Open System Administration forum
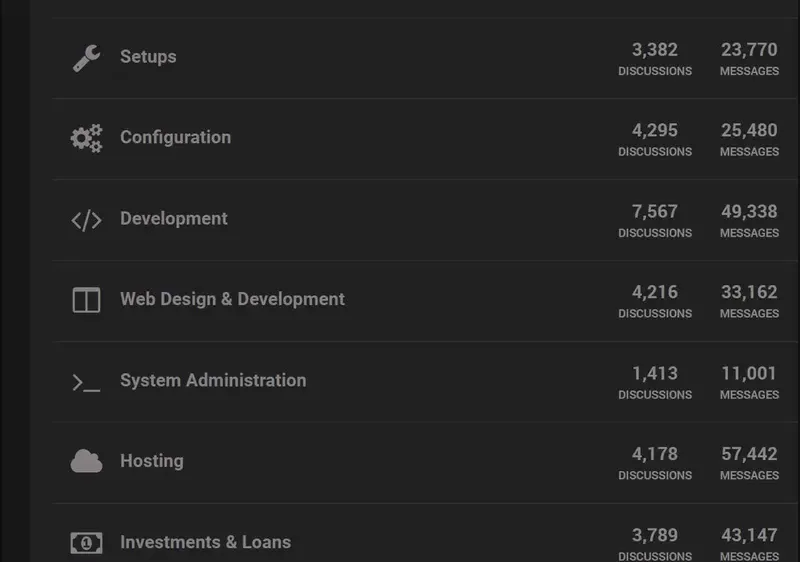The width and height of the screenshot is (800, 562). point(213,380)
